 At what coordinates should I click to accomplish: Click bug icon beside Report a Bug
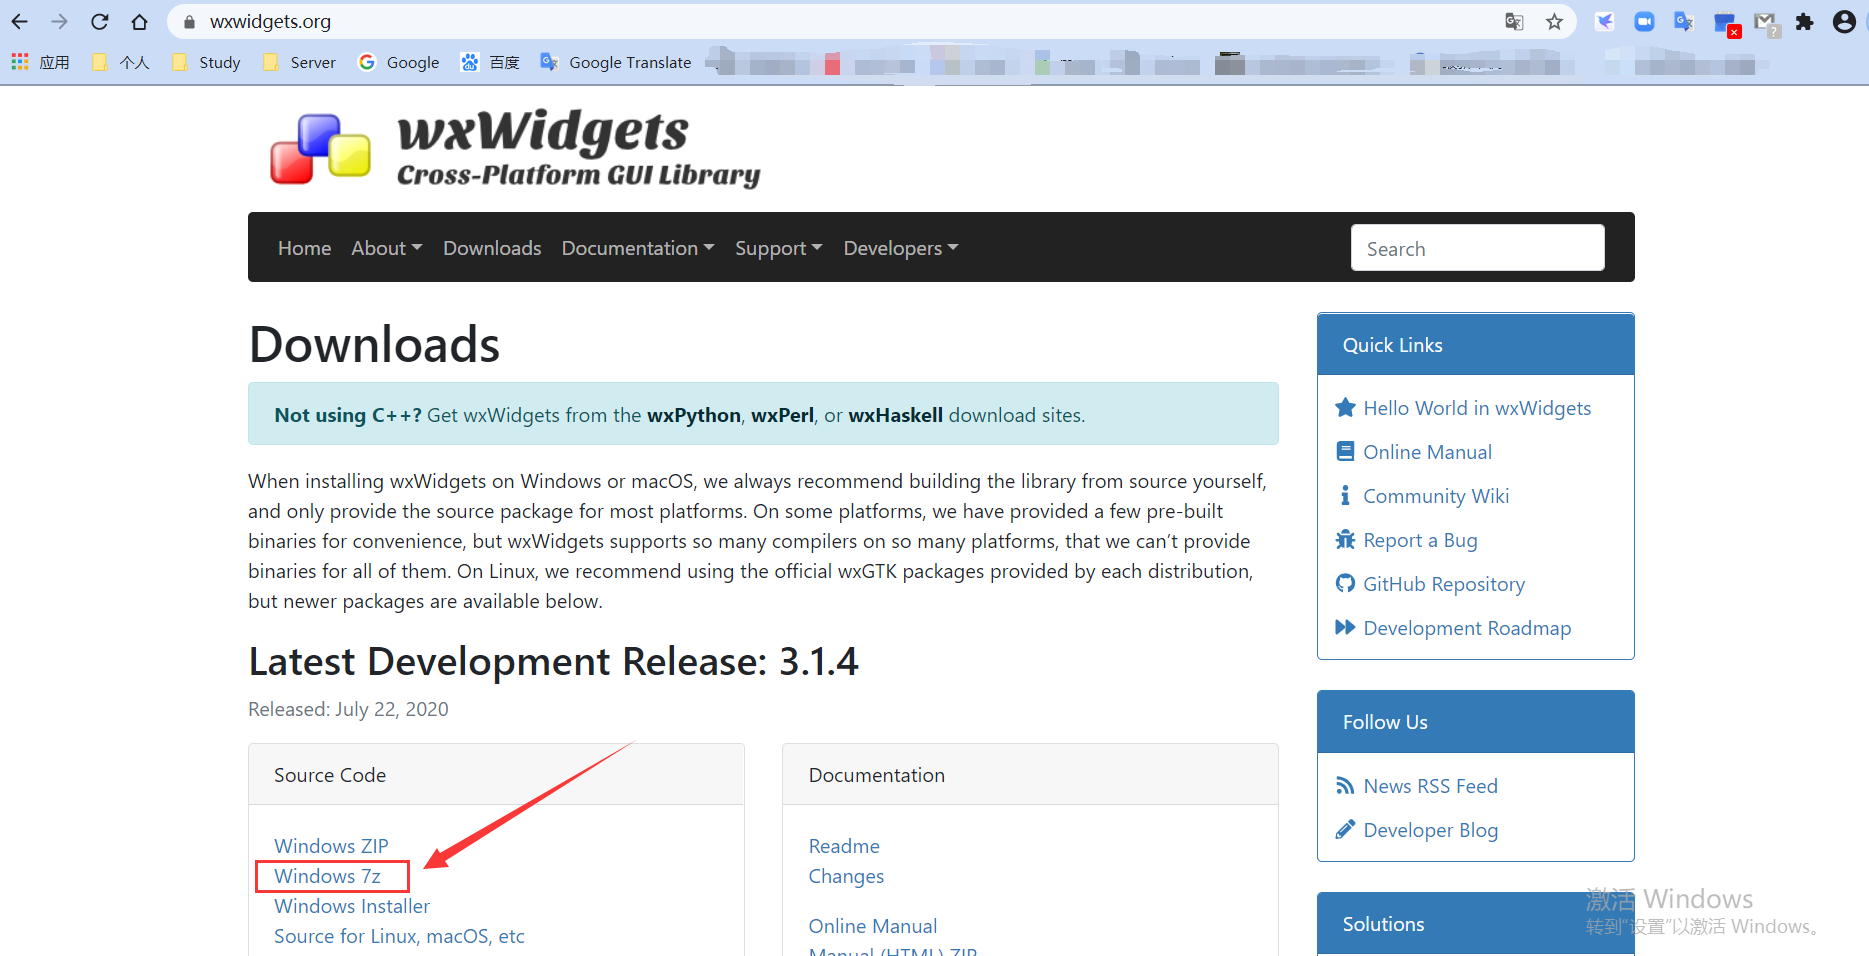tap(1345, 539)
